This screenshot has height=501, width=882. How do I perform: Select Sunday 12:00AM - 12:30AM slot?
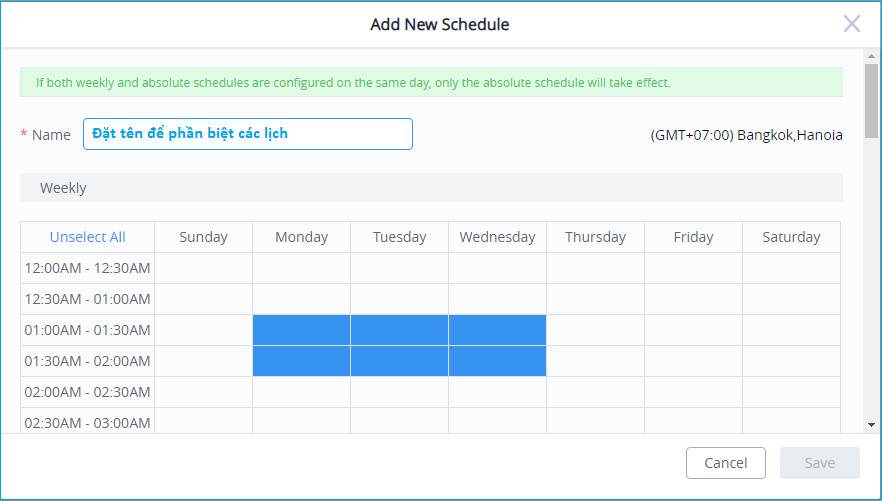[204, 268]
